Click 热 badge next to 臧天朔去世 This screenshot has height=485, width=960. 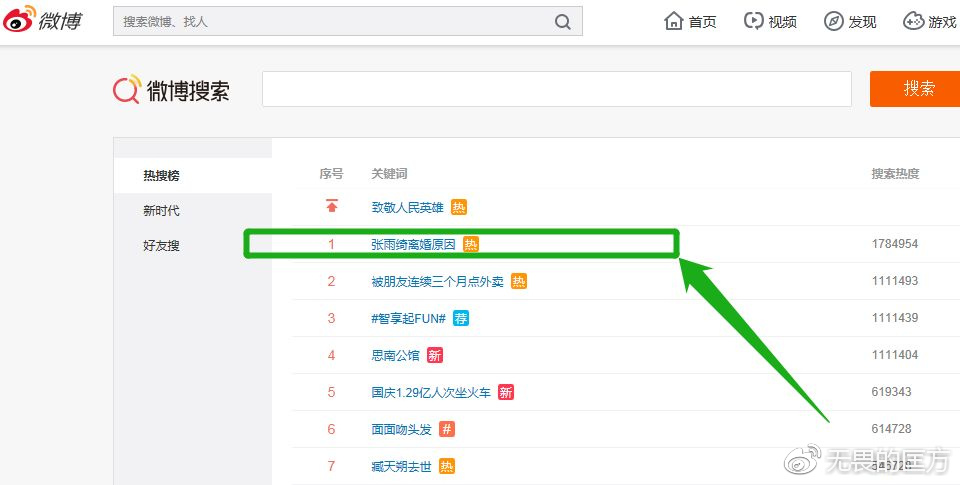447,467
